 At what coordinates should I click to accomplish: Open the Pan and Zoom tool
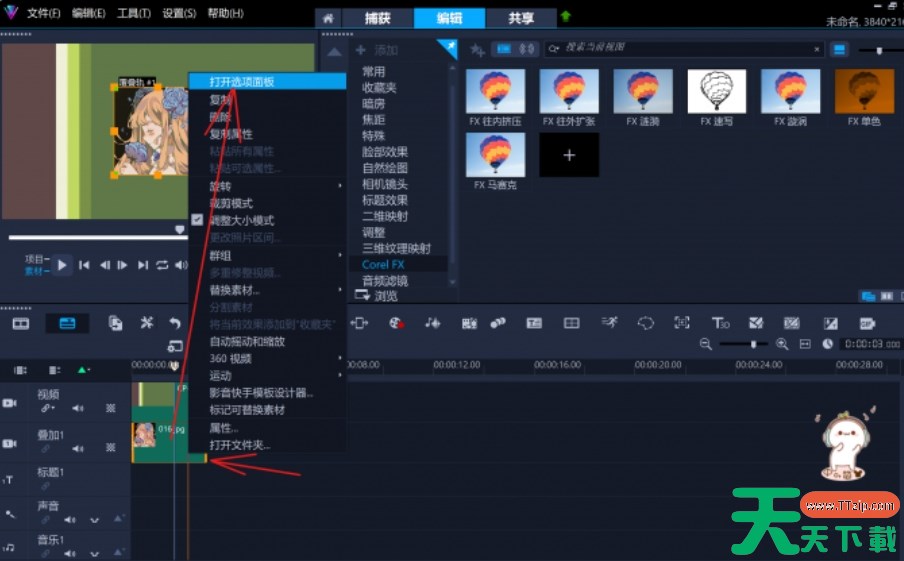coord(682,323)
